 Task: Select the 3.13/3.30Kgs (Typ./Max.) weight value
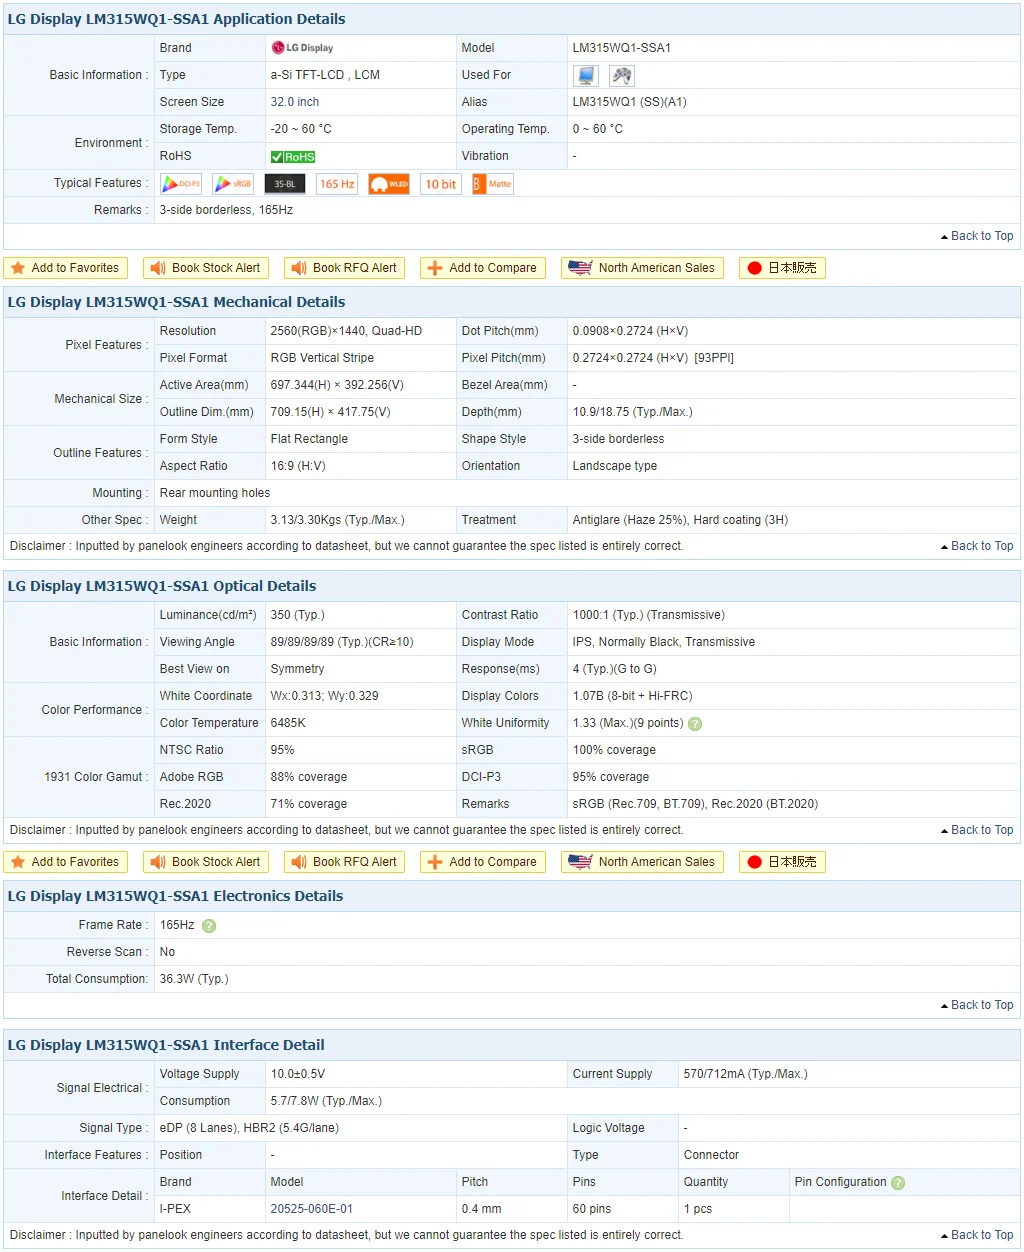coord(338,520)
